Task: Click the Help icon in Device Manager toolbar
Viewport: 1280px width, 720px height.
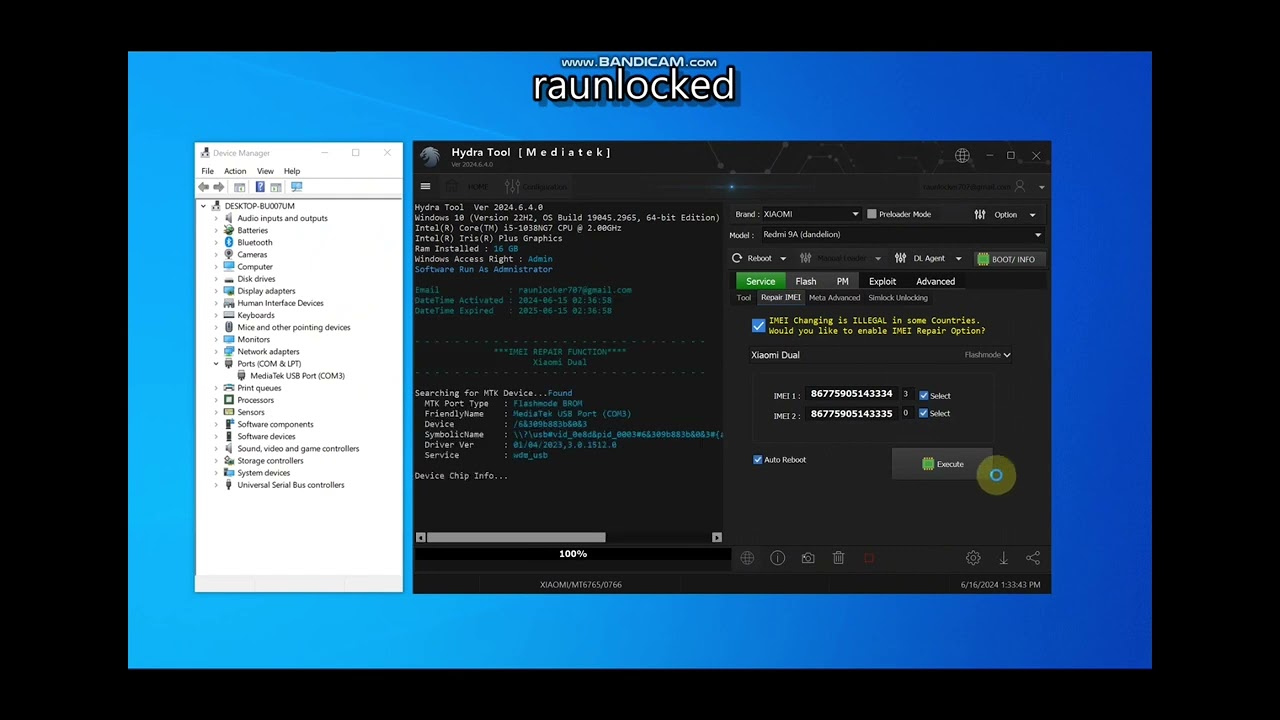Action: coord(260,187)
